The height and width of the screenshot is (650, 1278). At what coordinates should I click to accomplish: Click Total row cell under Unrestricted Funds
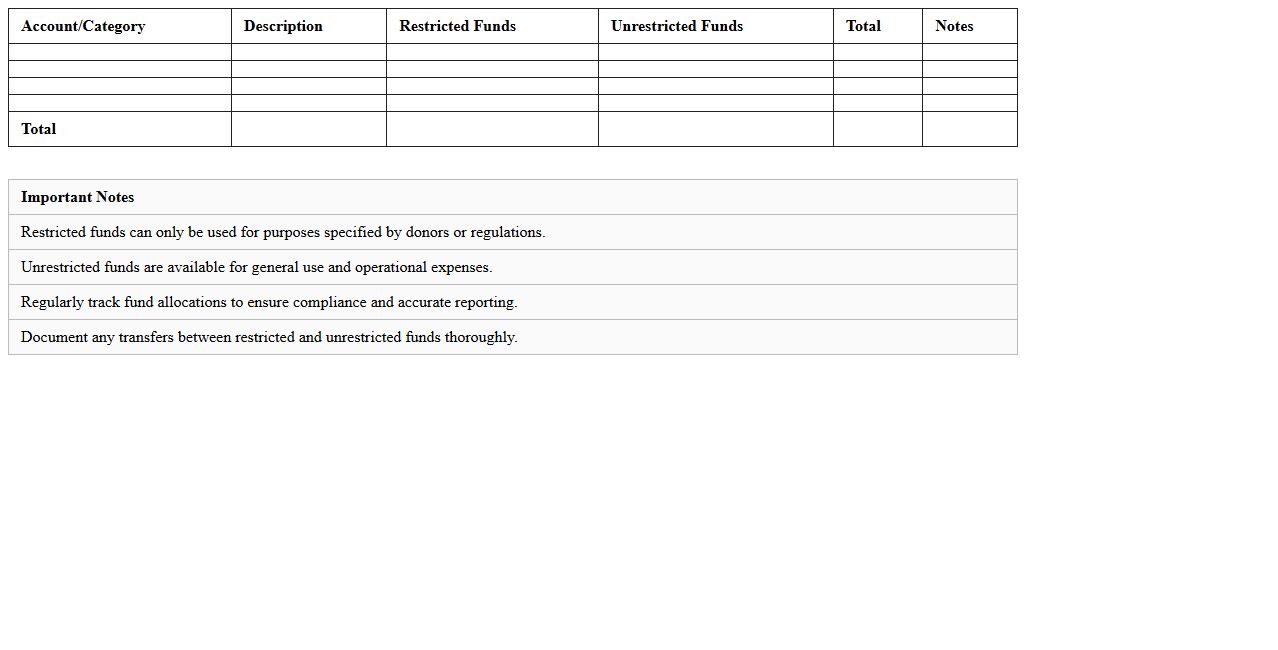pos(715,129)
